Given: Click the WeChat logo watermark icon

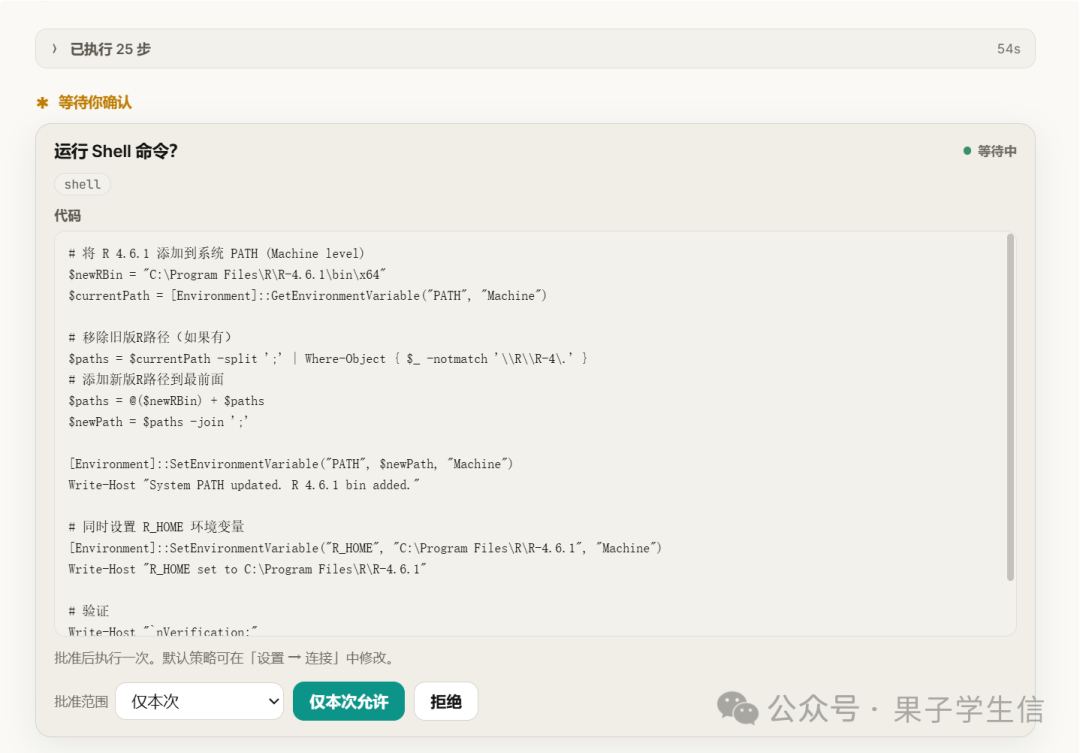Looking at the screenshot, I should (x=738, y=708).
